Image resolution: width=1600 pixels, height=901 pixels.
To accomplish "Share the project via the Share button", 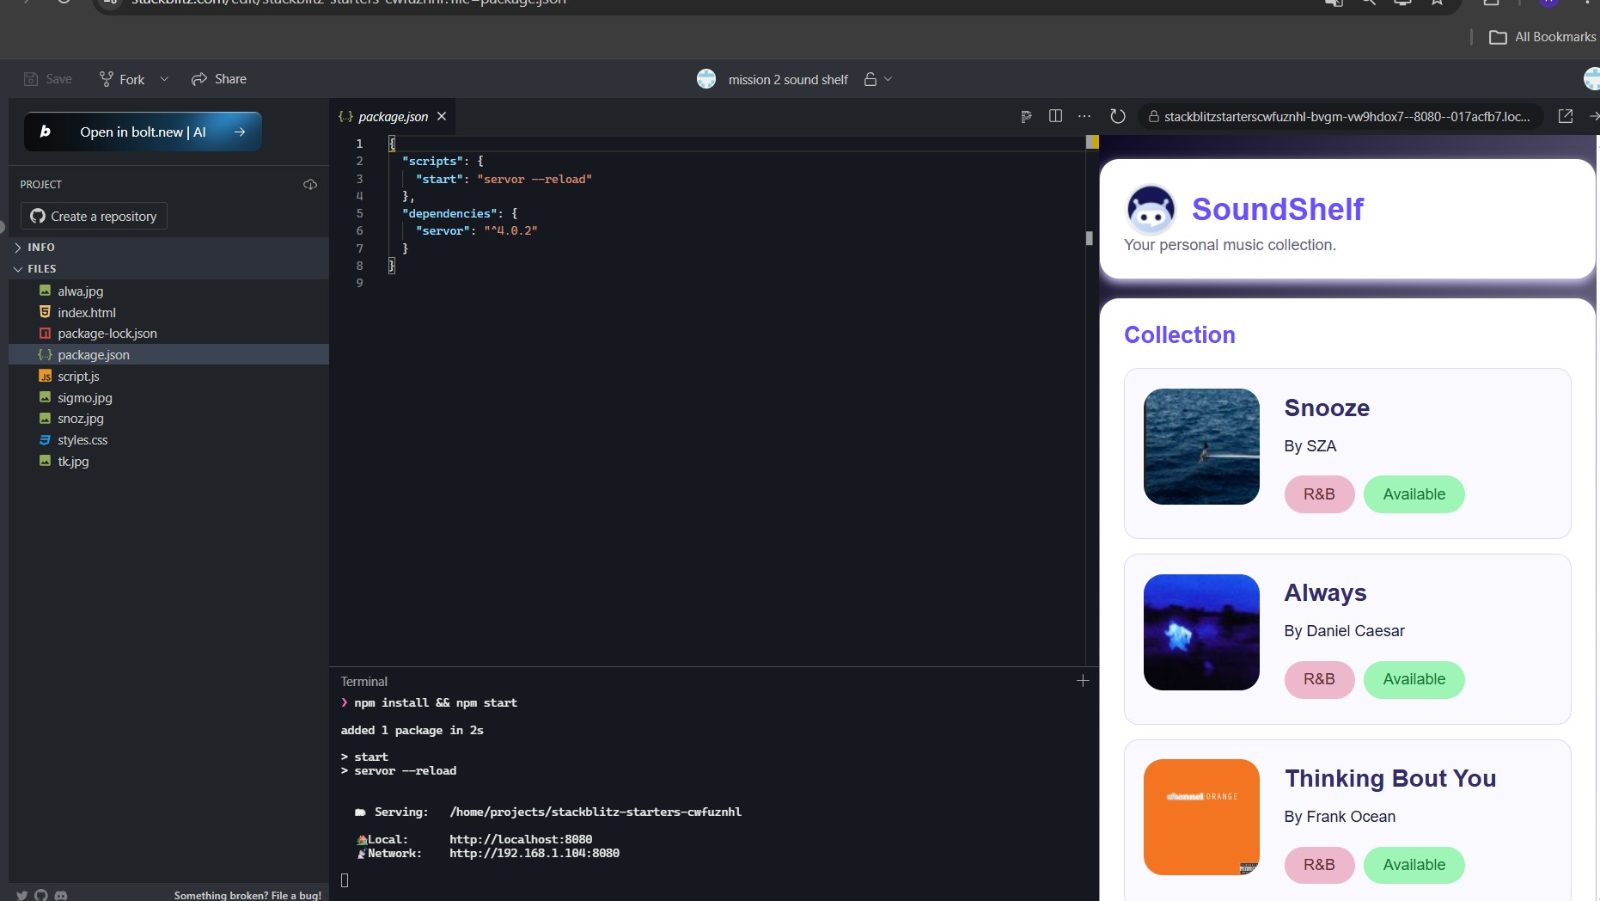I will pyautogui.click(x=219, y=79).
